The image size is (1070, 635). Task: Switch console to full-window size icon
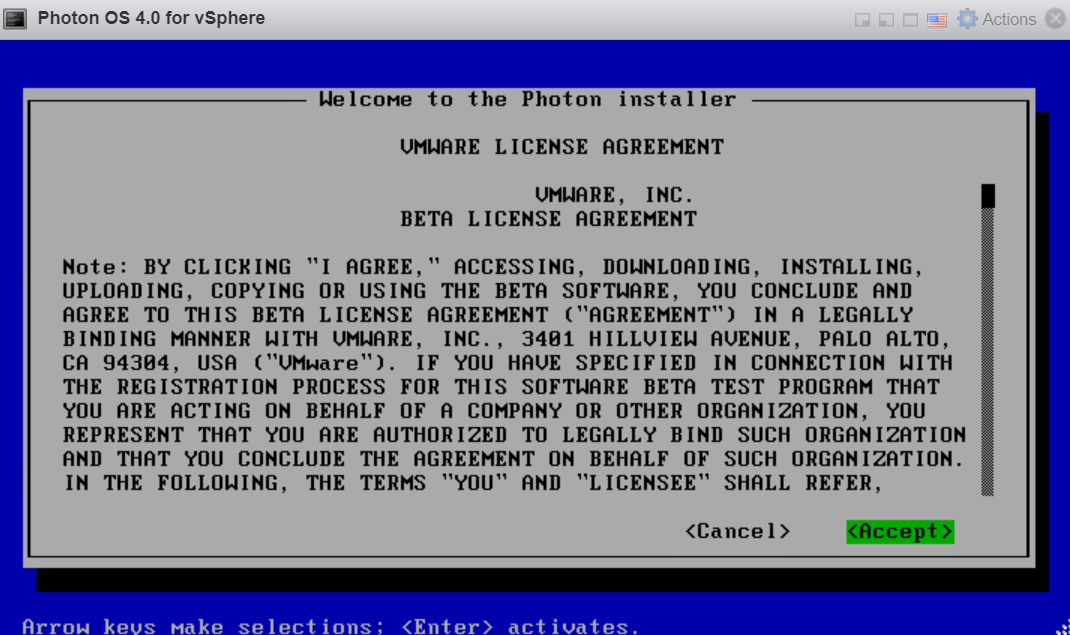tap(909, 20)
